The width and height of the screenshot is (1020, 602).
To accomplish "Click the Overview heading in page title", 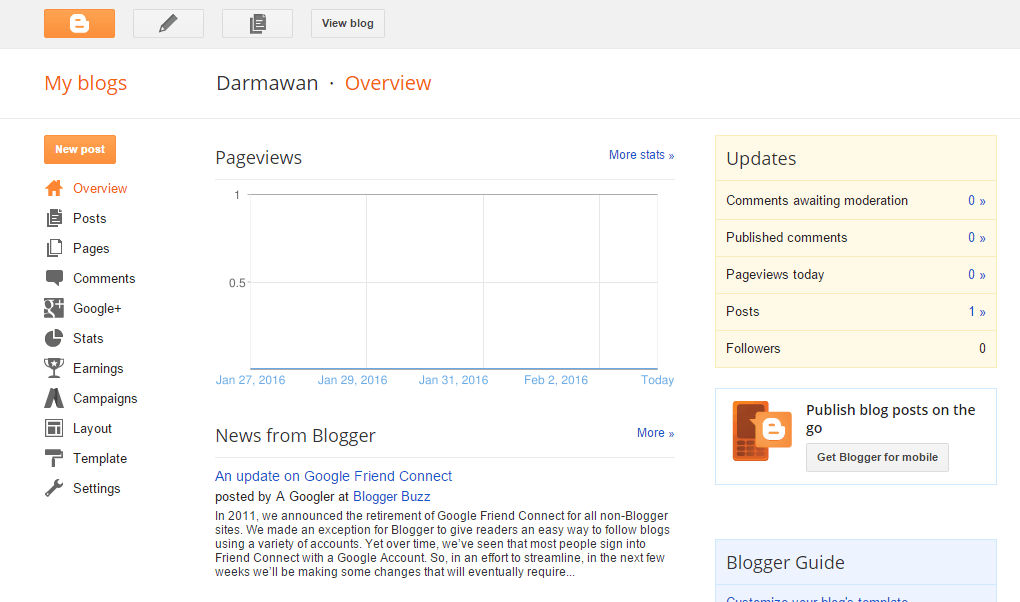I will coord(388,83).
